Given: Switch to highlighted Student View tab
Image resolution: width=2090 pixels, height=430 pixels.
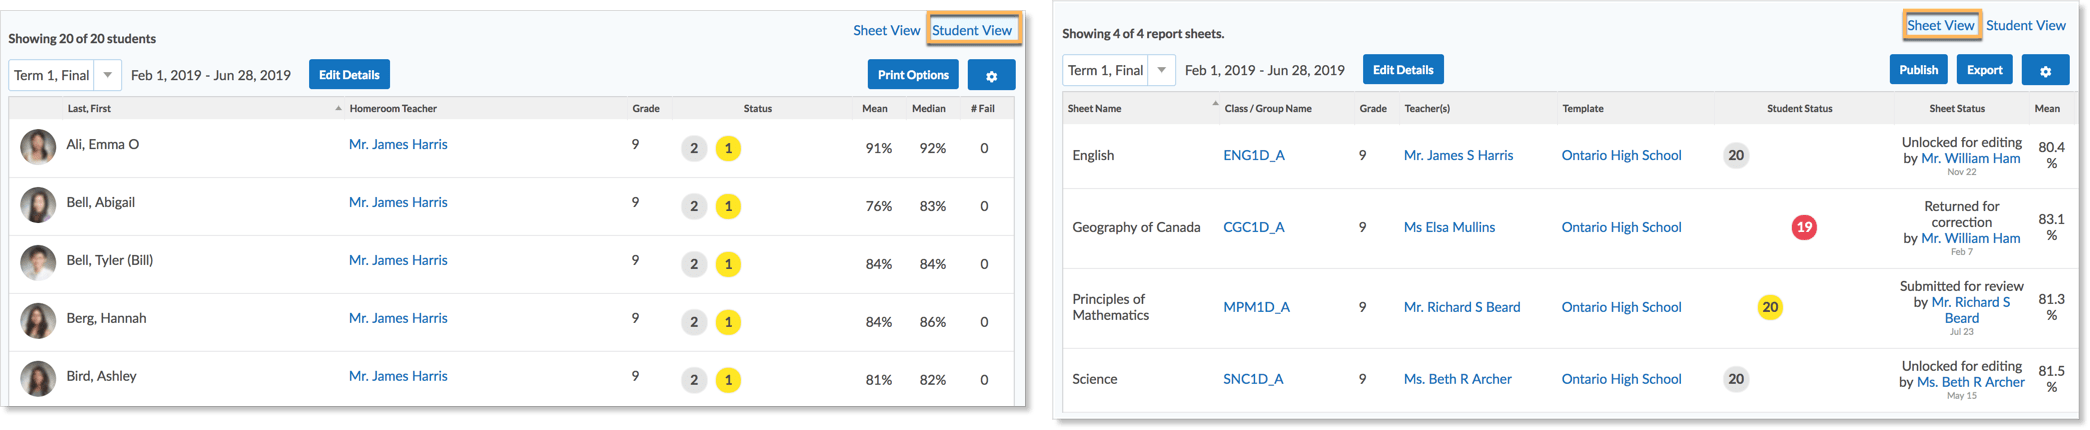Looking at the screenshot, I should coord(972,30).
